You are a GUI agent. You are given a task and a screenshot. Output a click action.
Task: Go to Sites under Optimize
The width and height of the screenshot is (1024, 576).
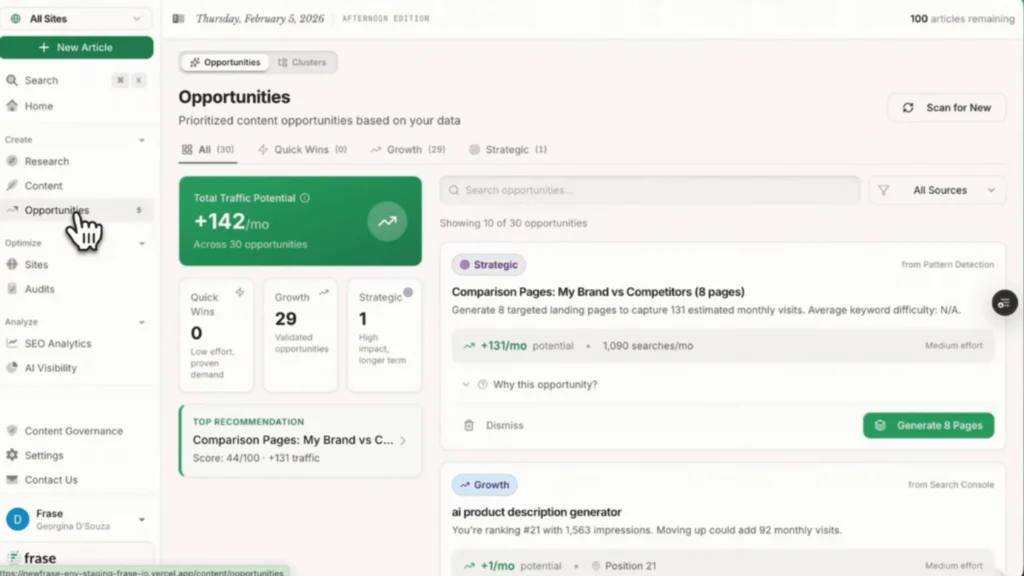coord(37,264)
